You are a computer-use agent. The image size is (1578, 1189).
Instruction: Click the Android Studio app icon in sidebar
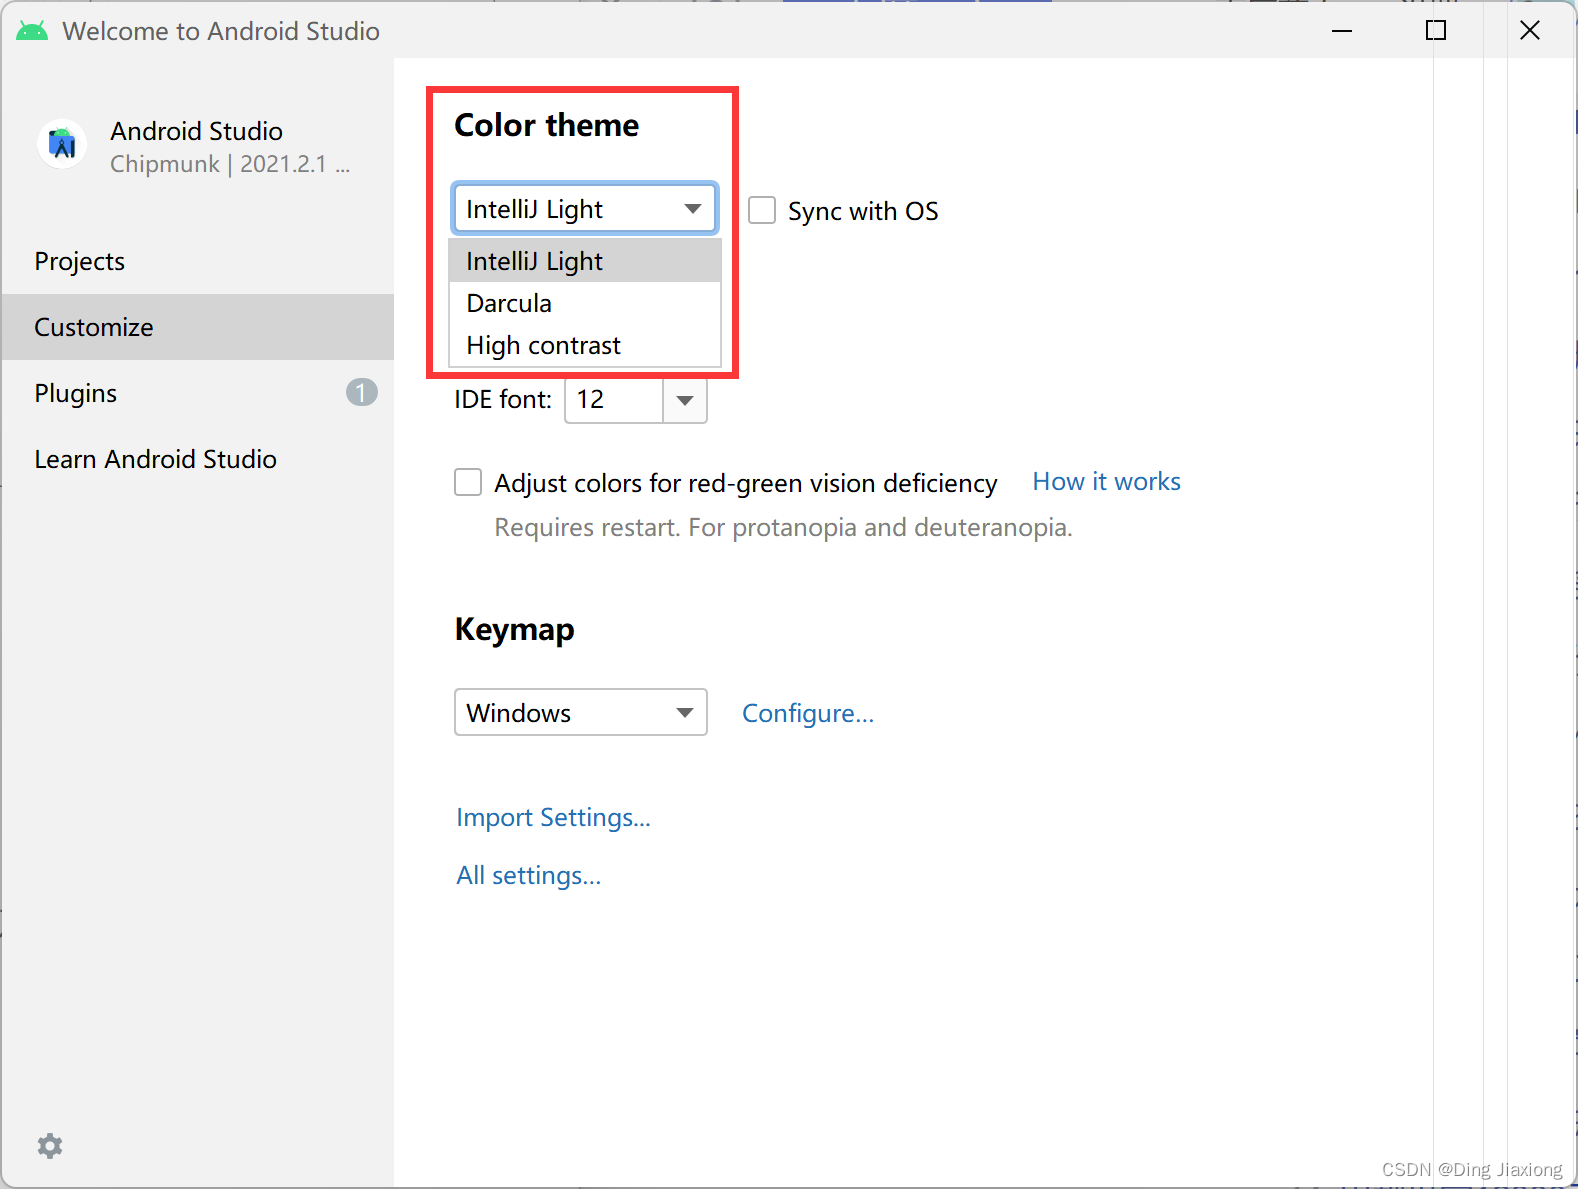coord(62,145)
